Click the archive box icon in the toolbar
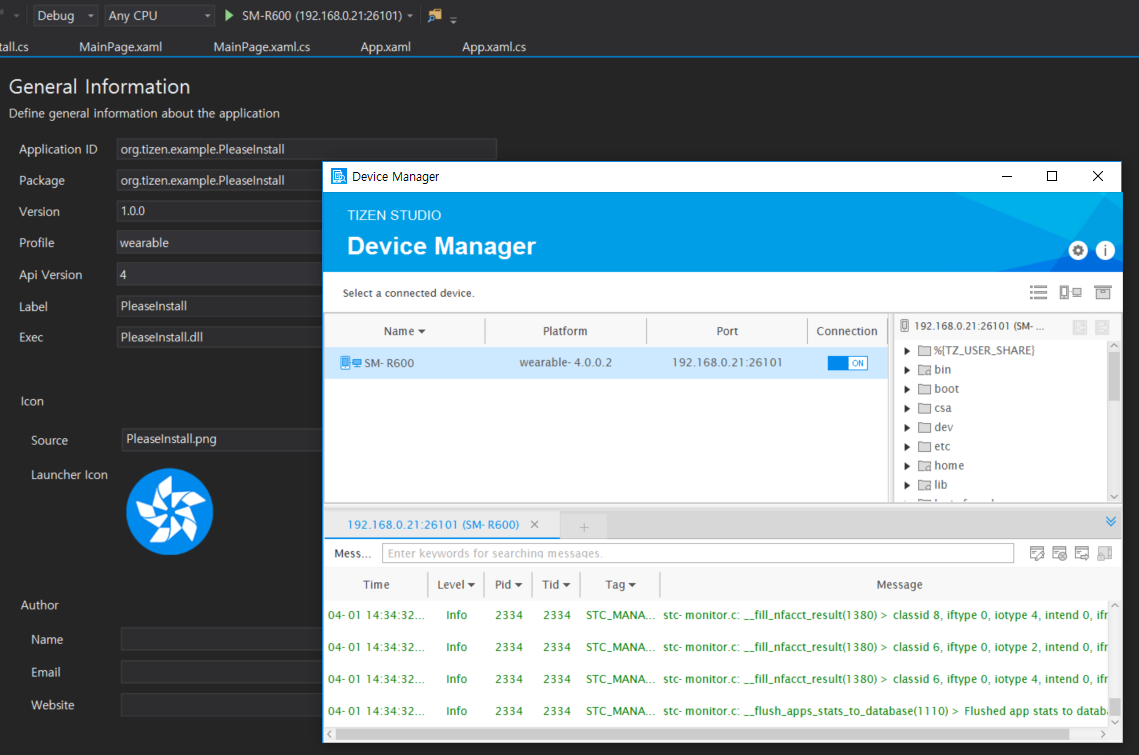The height and width of the screenshot is (755, 1139). click(x=1102, y=292)
